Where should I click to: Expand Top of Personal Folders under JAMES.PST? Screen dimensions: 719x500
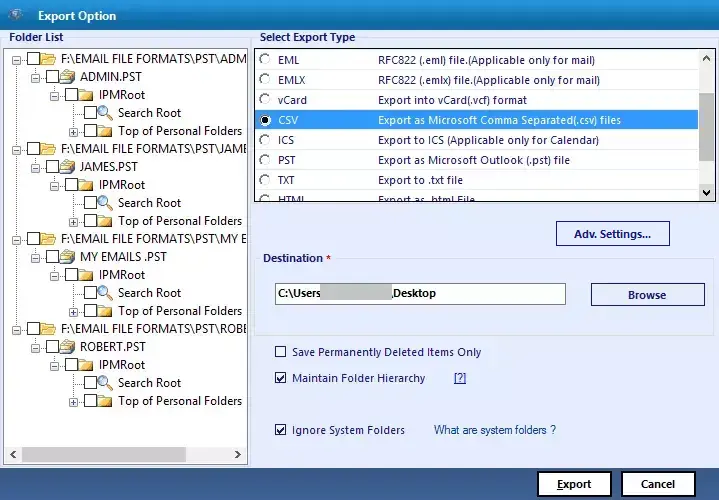pos(73,222)
